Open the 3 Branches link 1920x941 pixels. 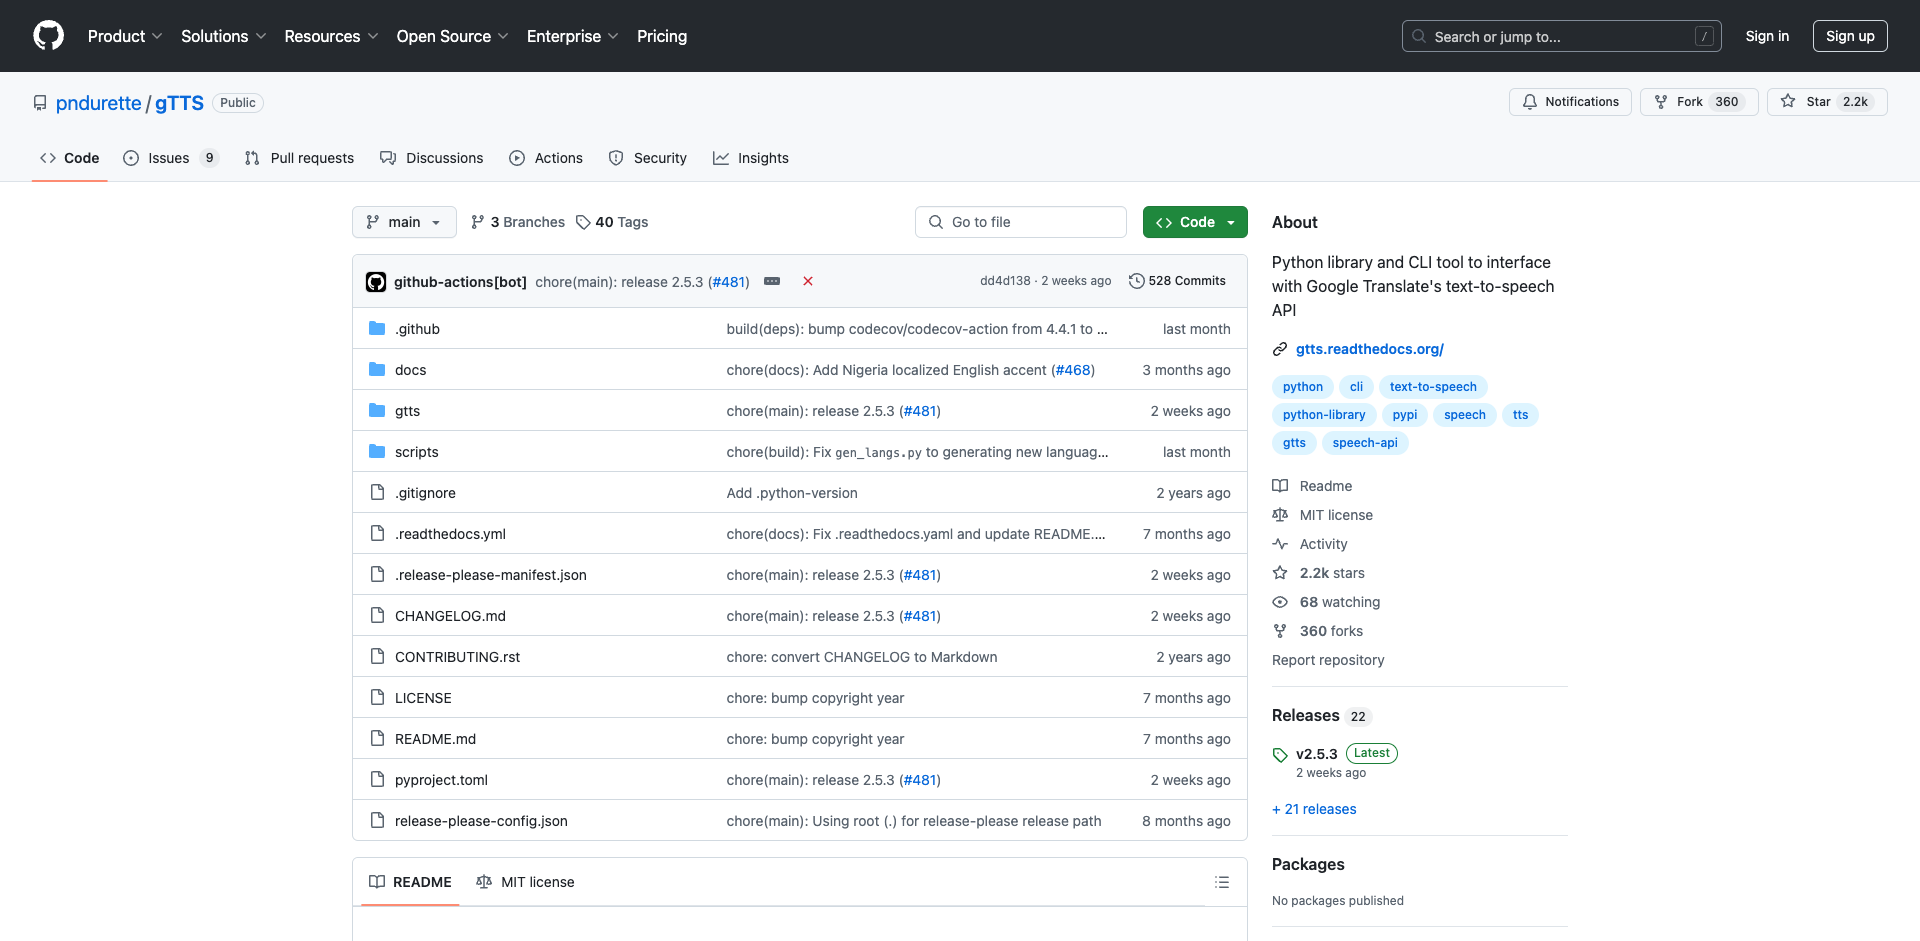tap(518, 222)
